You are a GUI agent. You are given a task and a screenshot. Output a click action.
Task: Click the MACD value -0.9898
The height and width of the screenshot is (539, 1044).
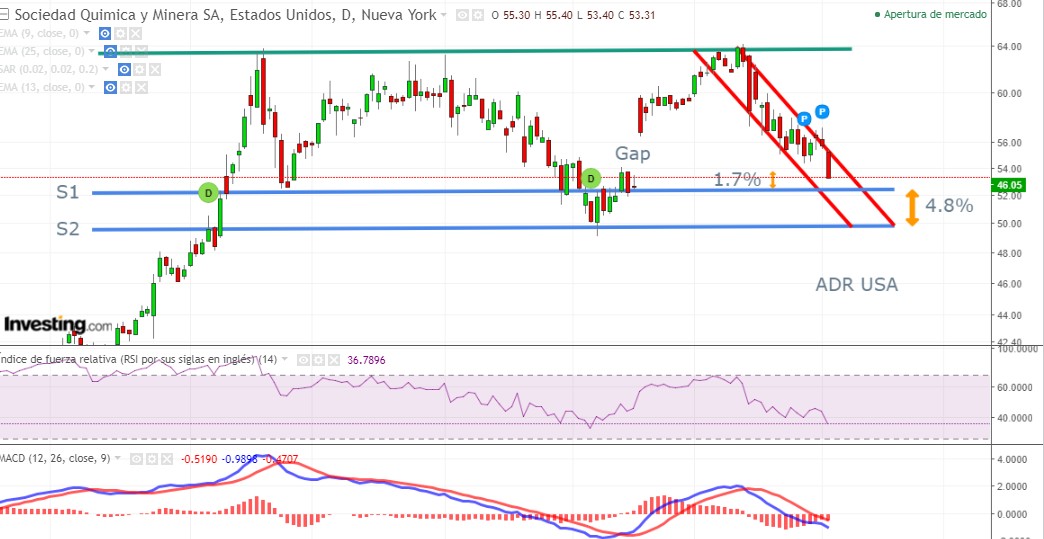click(240, 458)
